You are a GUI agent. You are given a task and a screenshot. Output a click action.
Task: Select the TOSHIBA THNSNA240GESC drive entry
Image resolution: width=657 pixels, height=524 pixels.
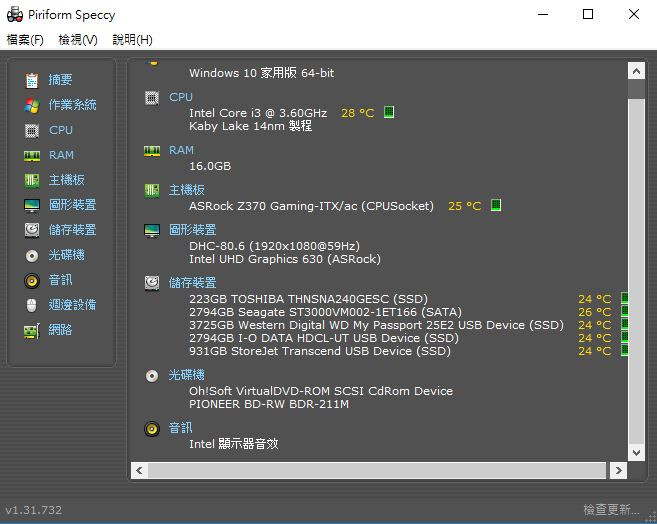(308, 299)
